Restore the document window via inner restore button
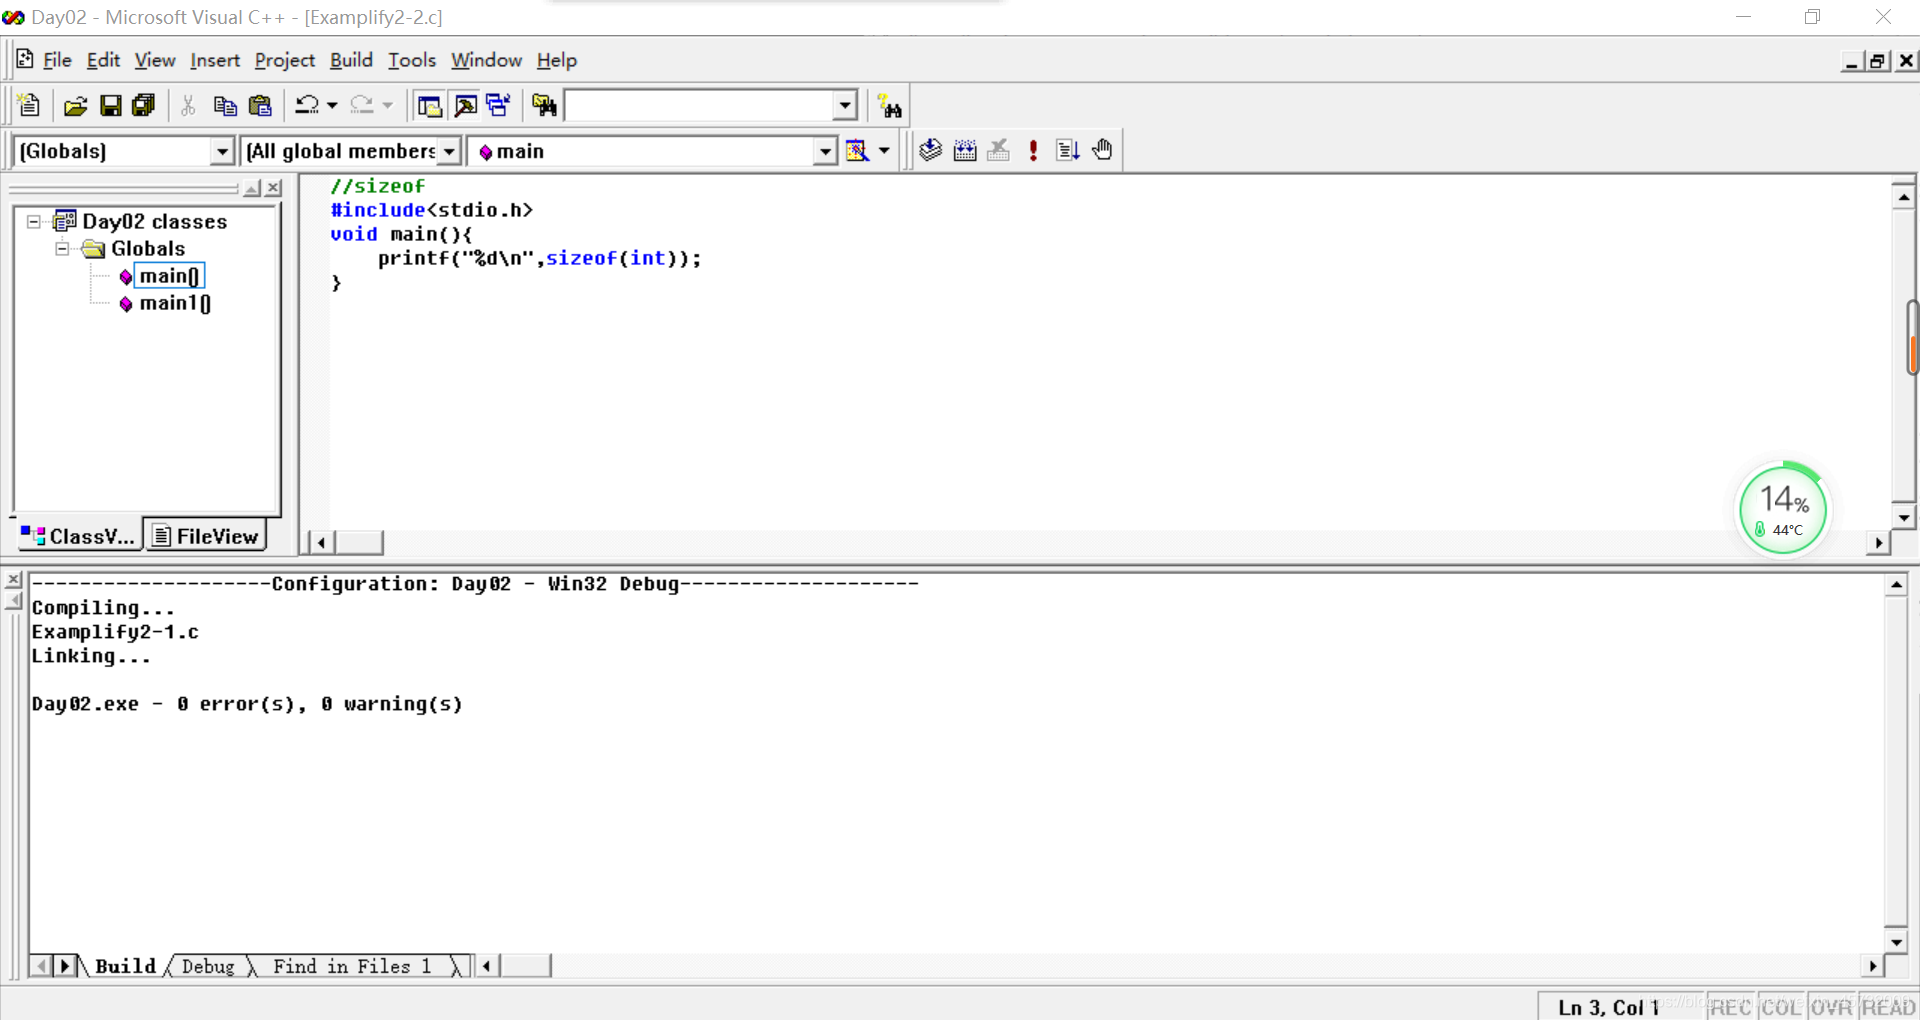 1878,61
